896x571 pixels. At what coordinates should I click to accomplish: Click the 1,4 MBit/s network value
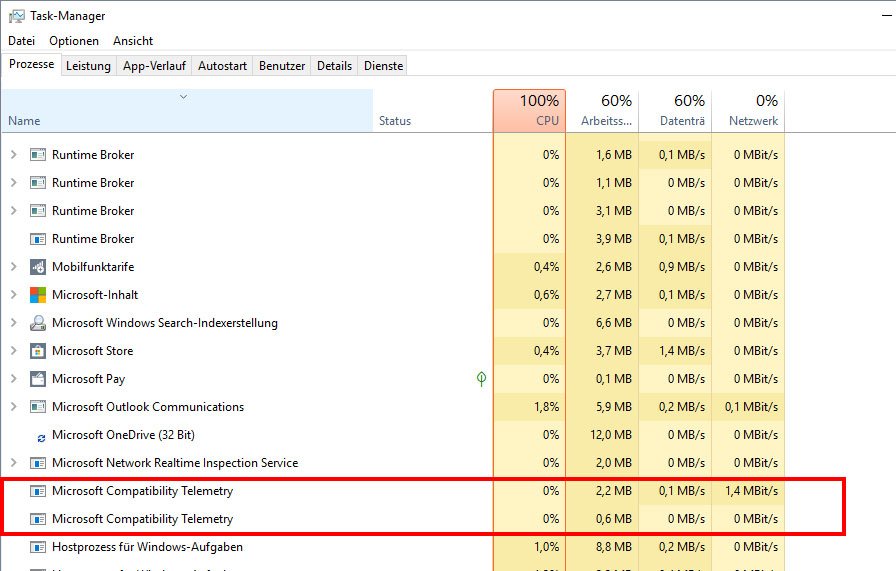pyautogui.click(x=751, y=491)
